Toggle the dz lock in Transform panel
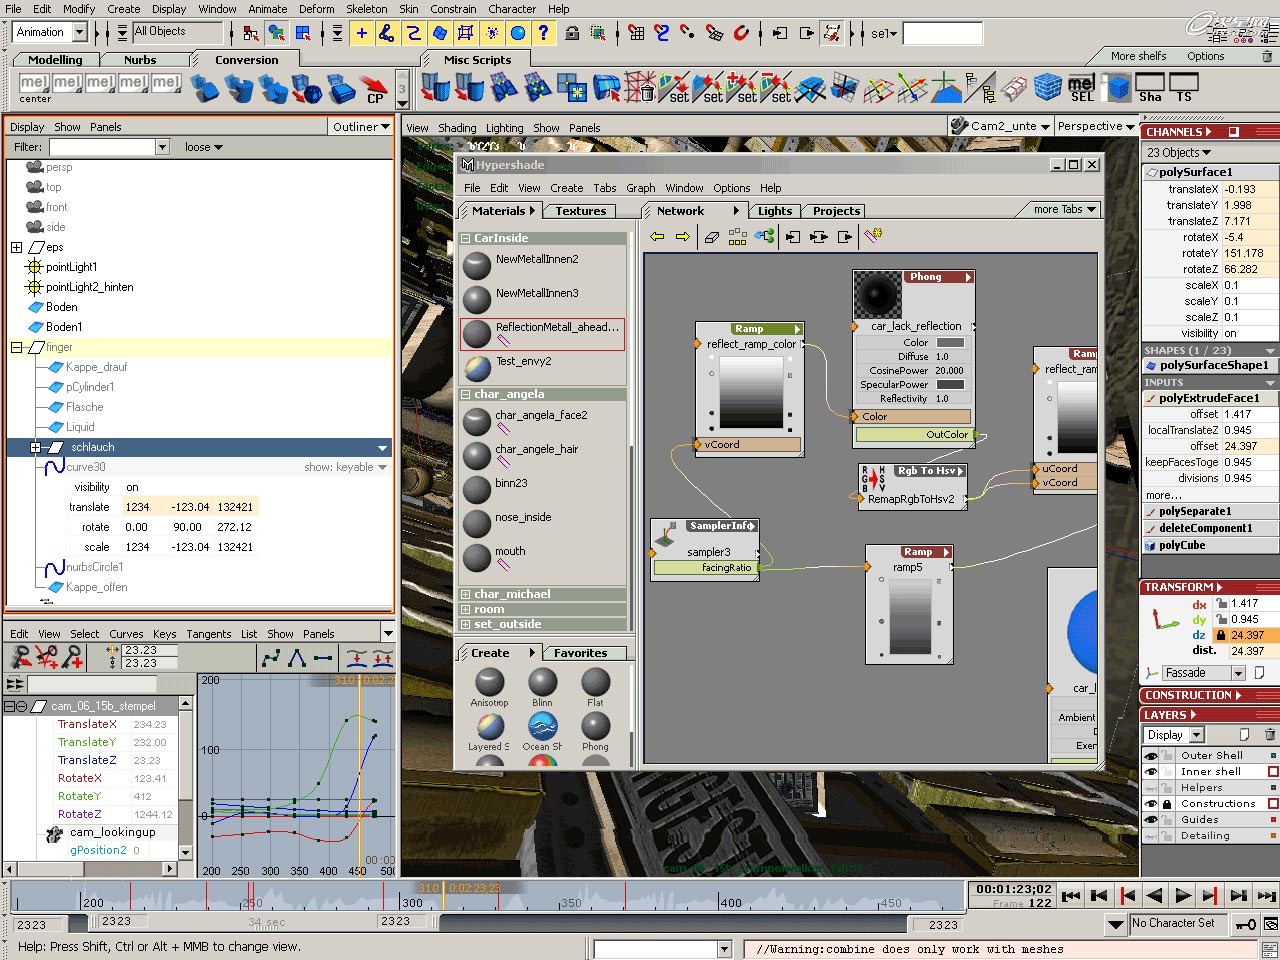Screen dimensions: 1280x960 1220,635
